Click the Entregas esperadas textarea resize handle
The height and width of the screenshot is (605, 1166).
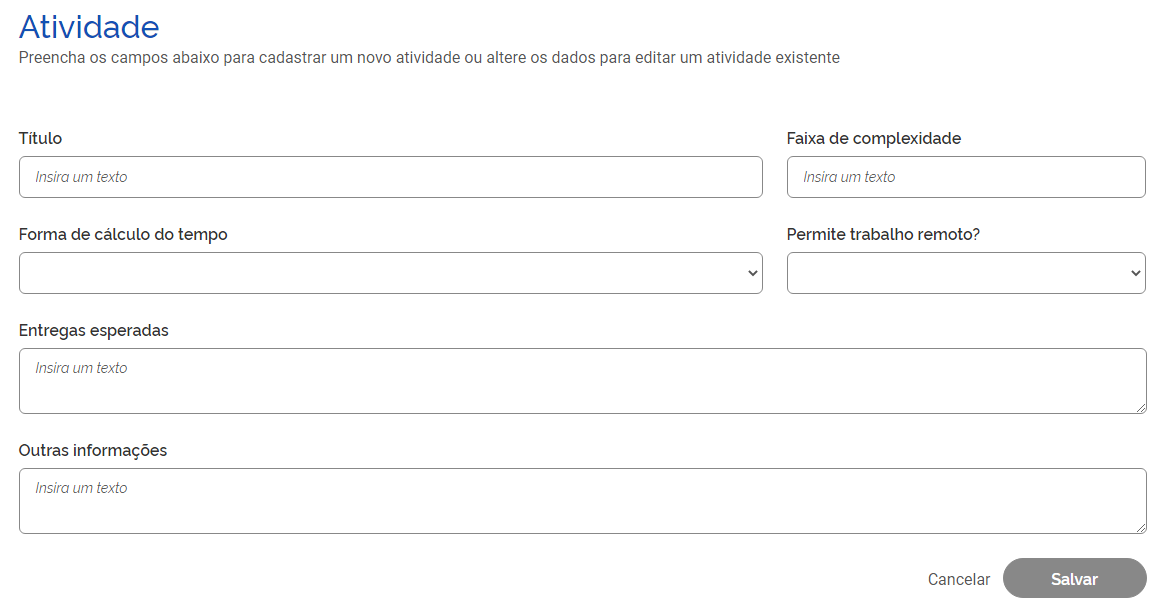click(1141, 408)
